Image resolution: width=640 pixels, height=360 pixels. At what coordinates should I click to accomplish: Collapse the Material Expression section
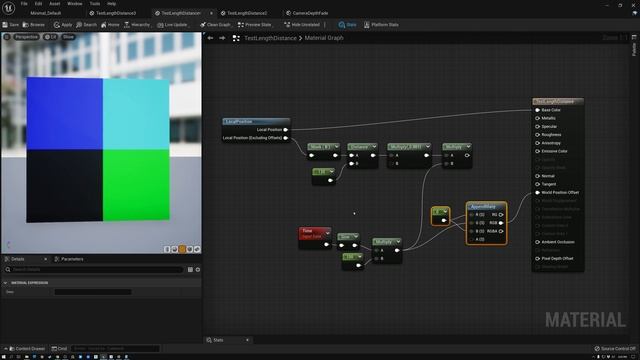(5, 282)
